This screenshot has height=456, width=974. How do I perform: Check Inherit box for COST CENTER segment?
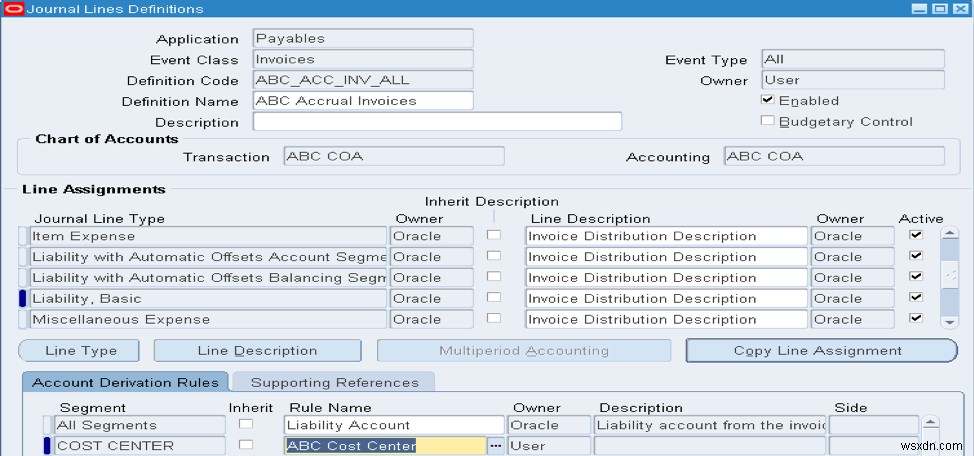click(245, 445)
